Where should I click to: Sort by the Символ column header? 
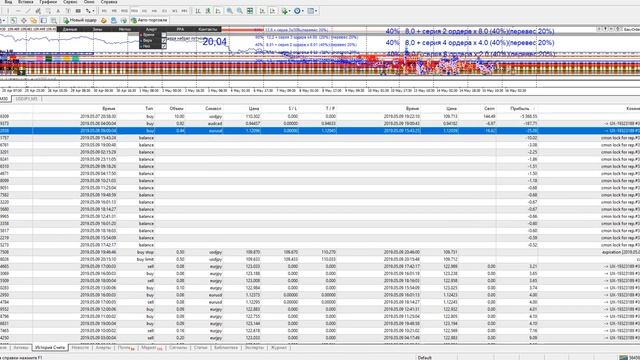213,109
